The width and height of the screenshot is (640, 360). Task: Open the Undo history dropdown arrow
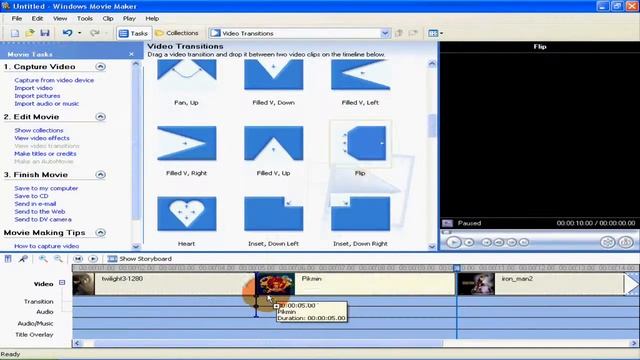click(x=80, y=33)
